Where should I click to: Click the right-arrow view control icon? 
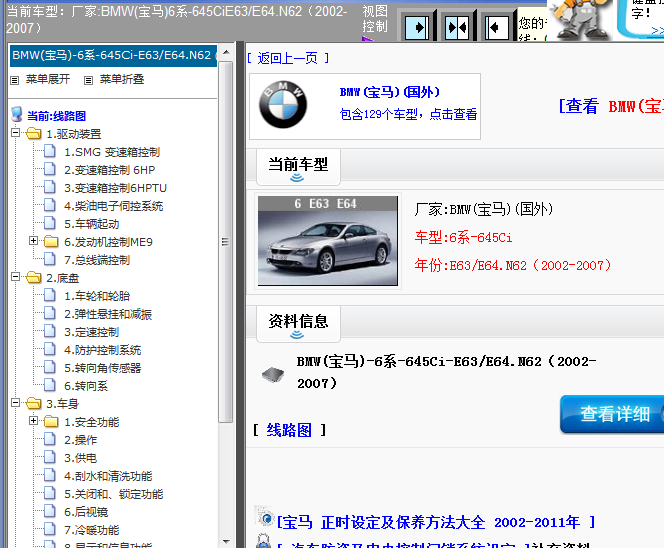[417, 28]
